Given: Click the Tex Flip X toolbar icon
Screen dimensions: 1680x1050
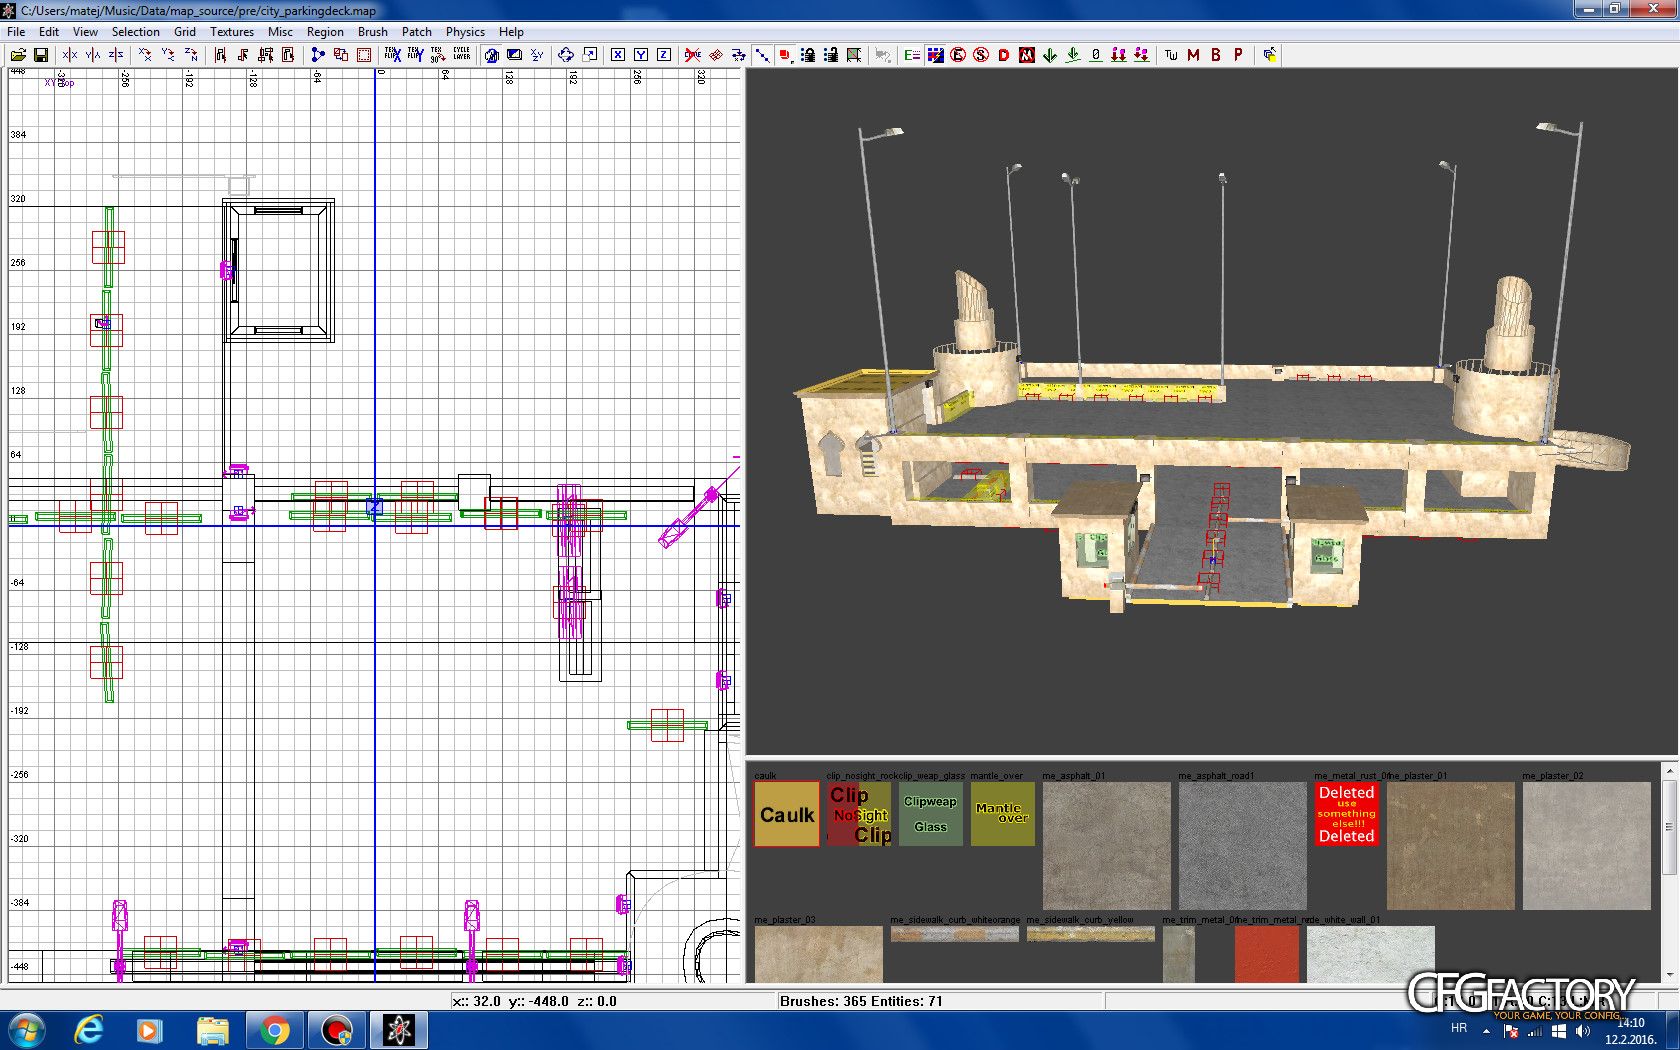Looking at the screenshot, I should (393, 55).
